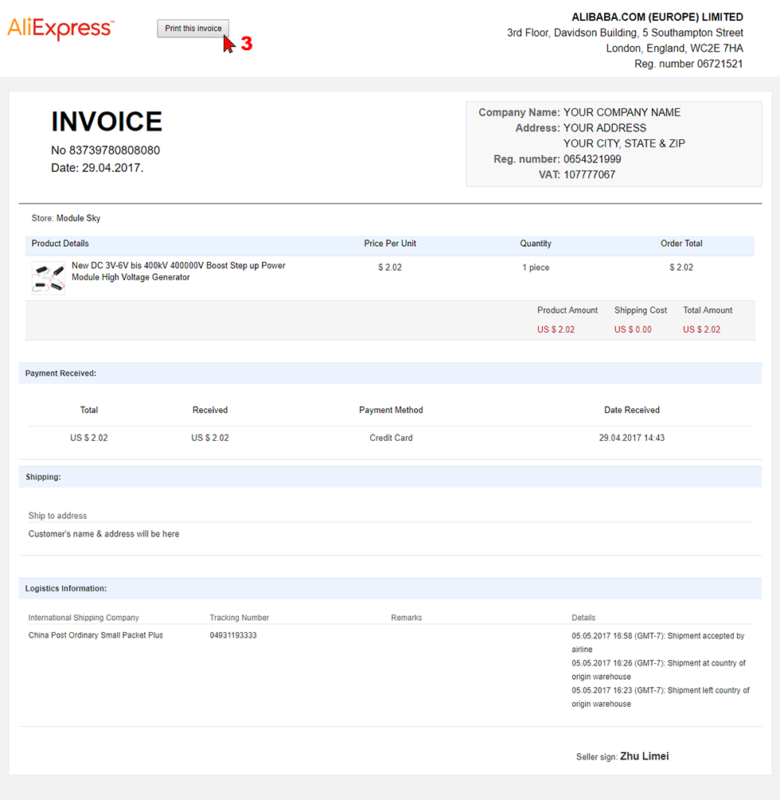Click the Payment Method column header
Screen dimensions: 780x800
click(x=391, y=410)
